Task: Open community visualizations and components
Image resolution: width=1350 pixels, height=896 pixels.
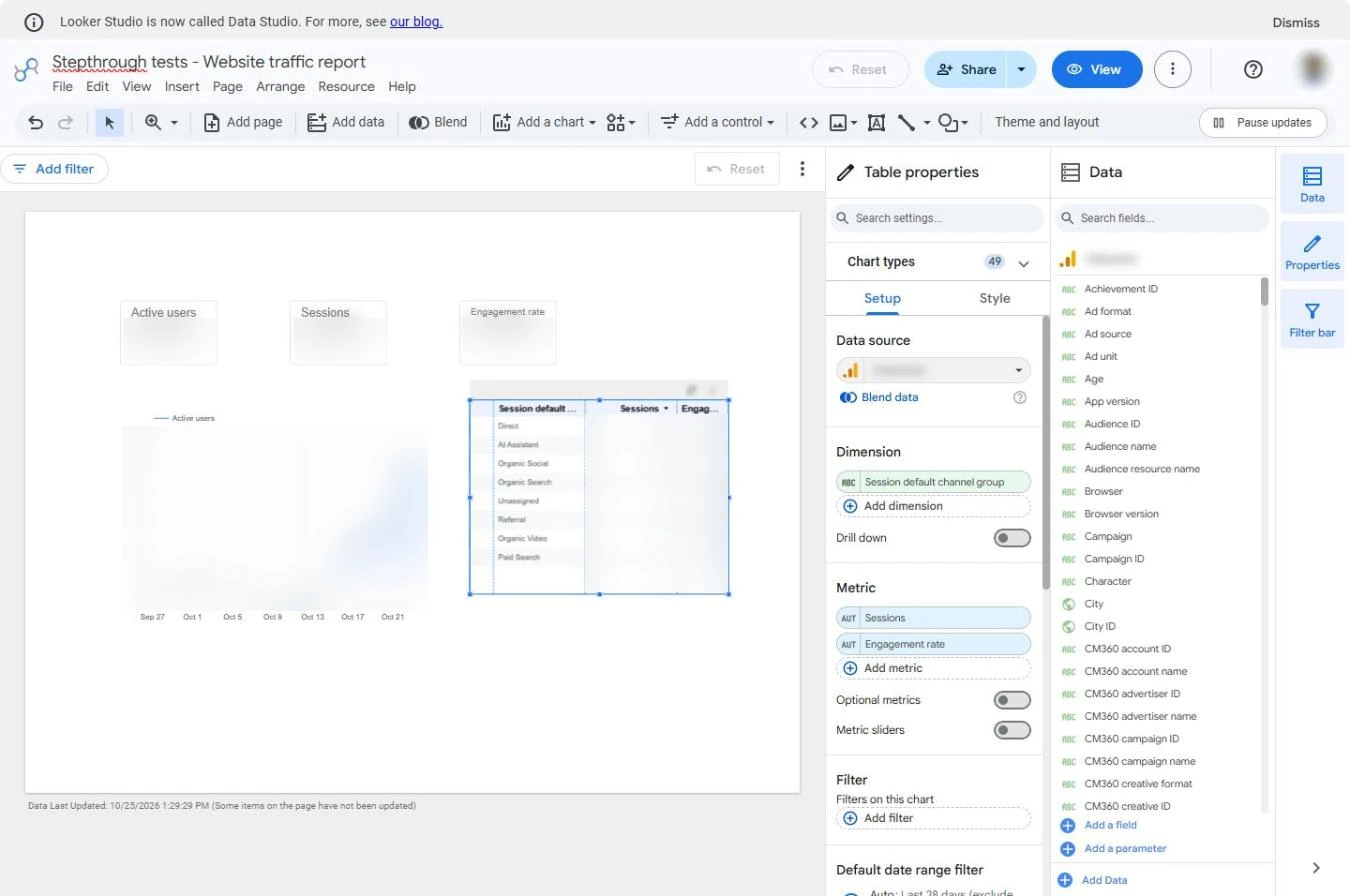Action: click(x=620, y=122)
